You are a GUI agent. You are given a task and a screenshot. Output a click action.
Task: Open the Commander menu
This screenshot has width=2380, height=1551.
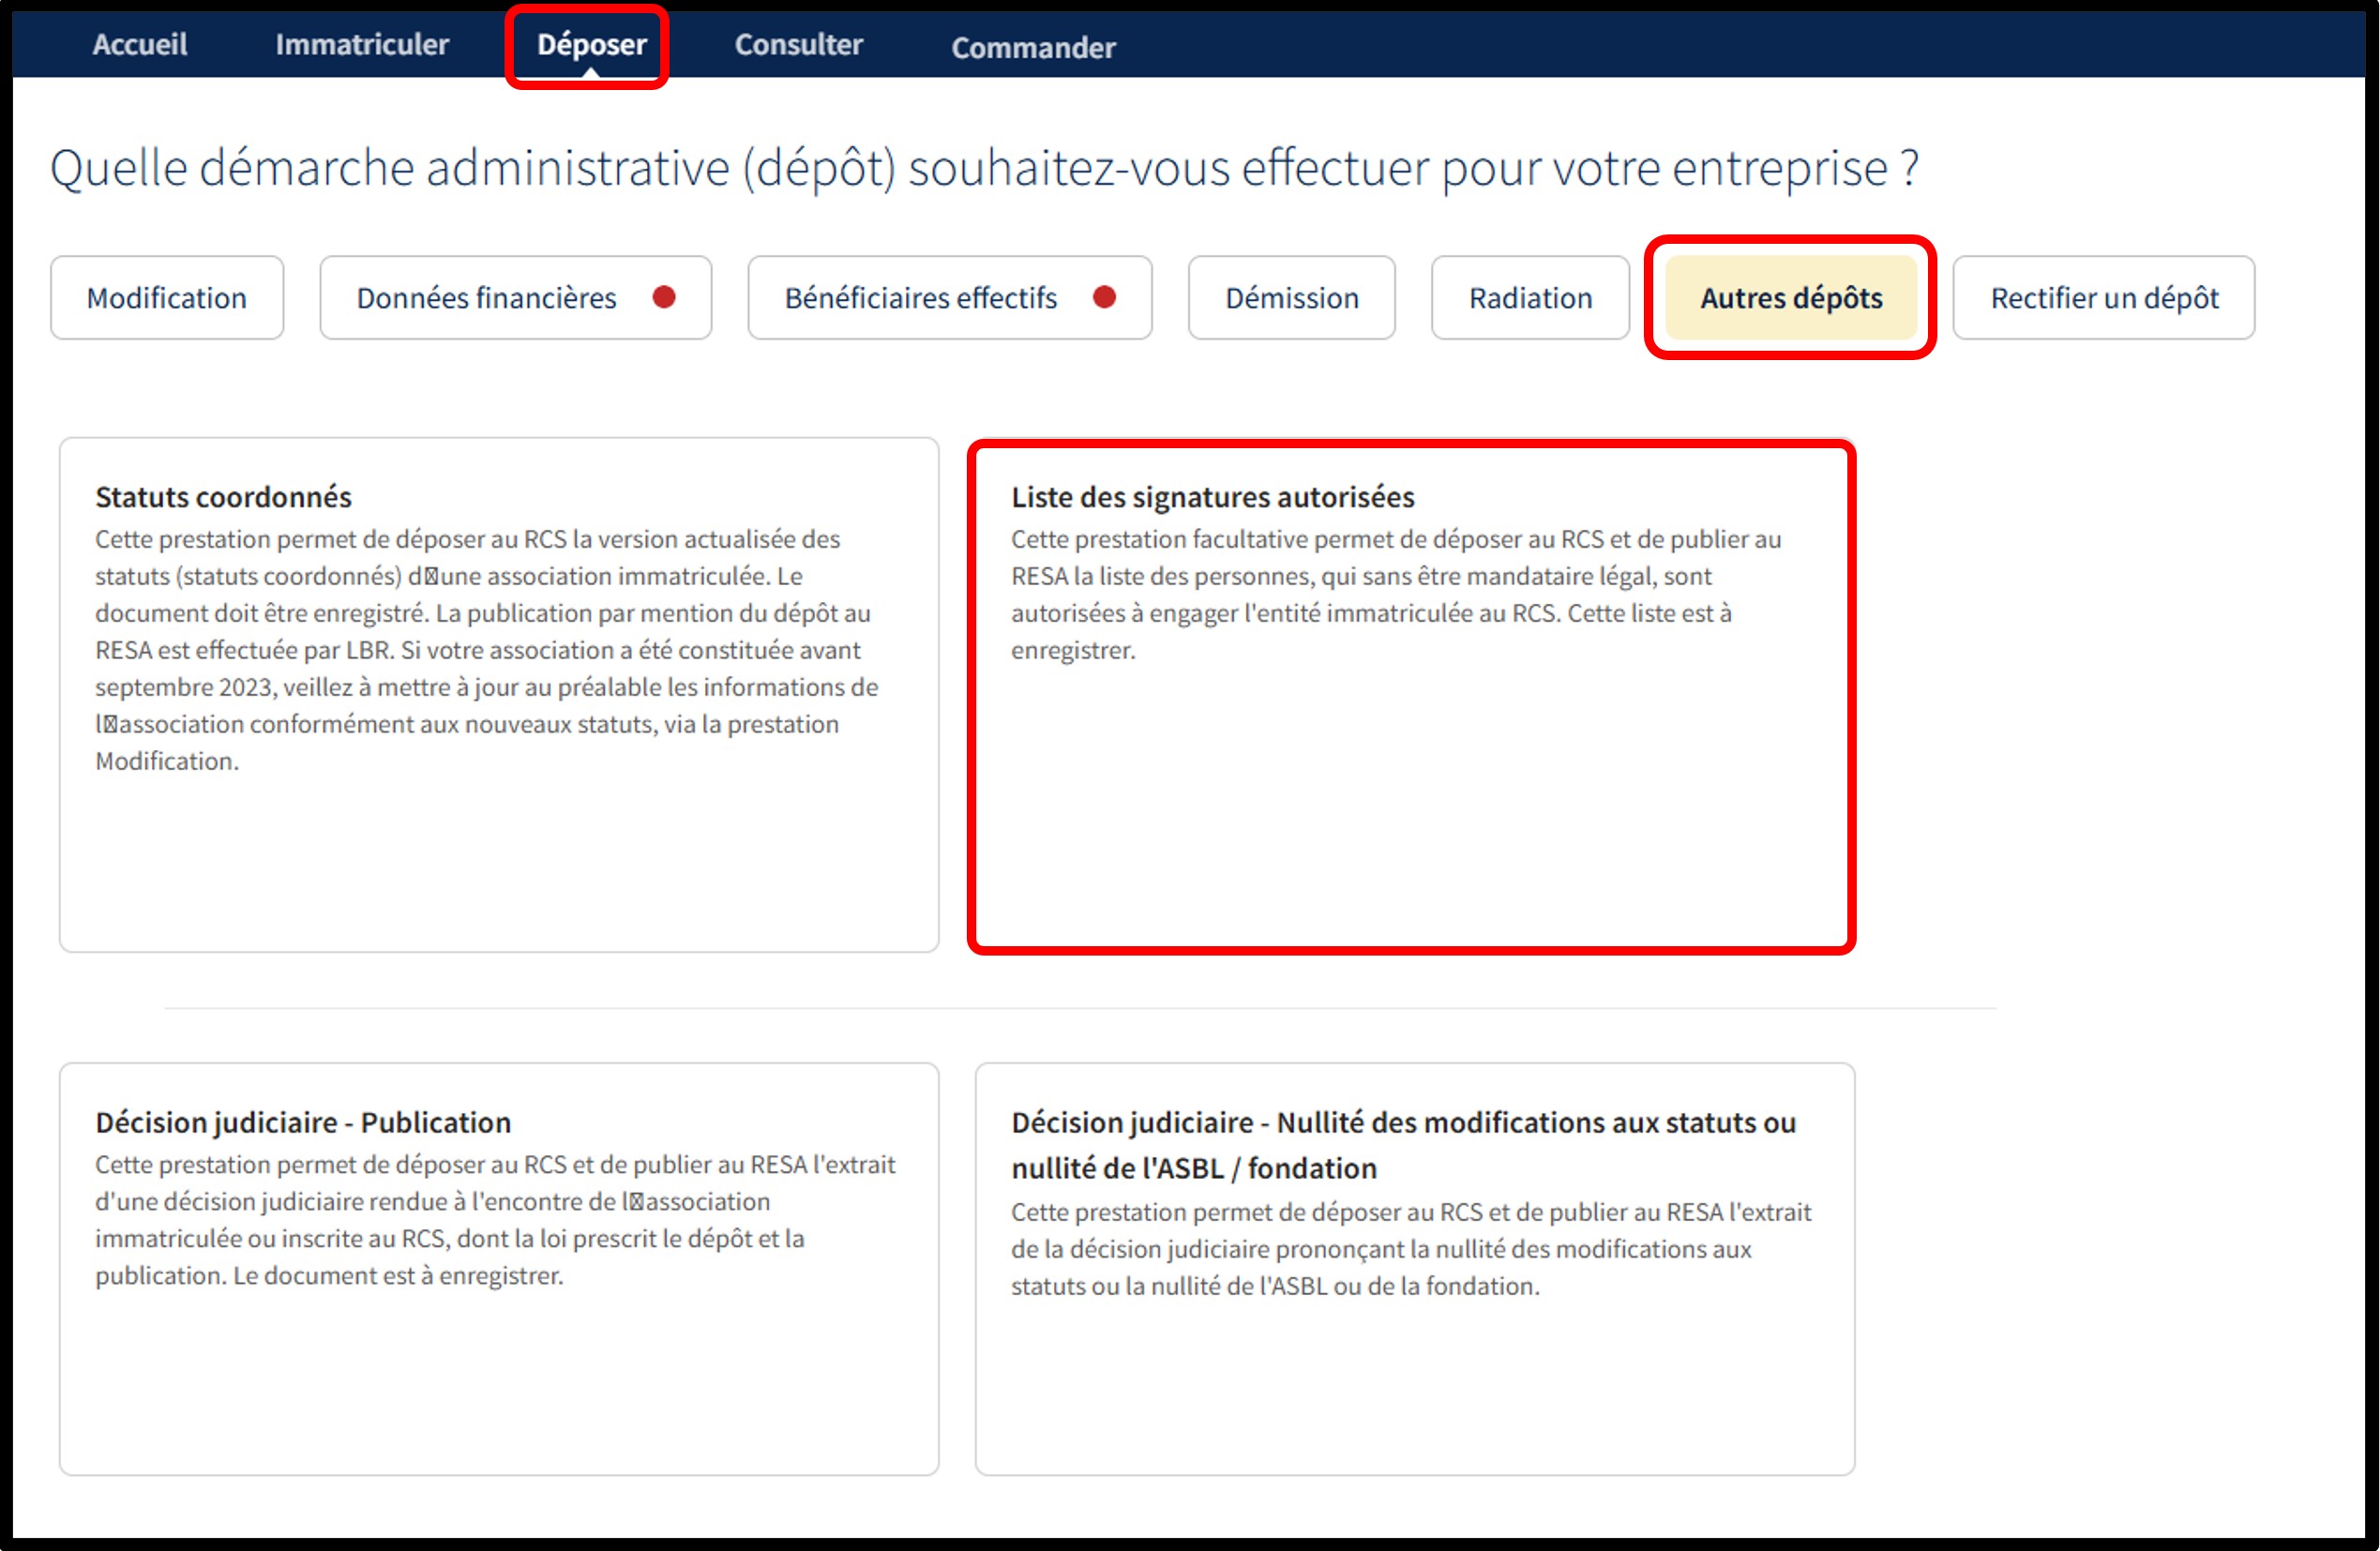coord(1032,47)
